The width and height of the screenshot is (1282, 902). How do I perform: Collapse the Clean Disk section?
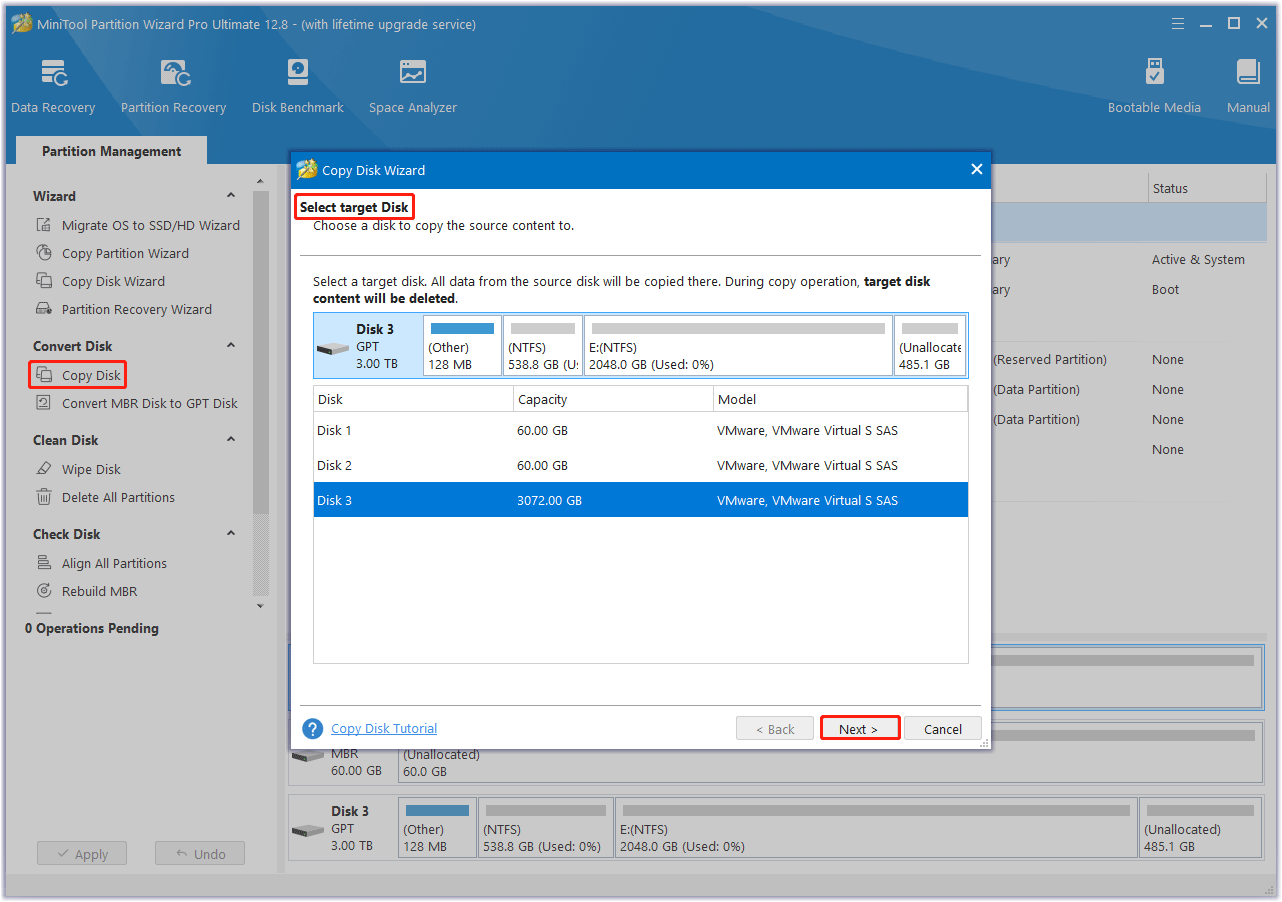pos(230,439)
